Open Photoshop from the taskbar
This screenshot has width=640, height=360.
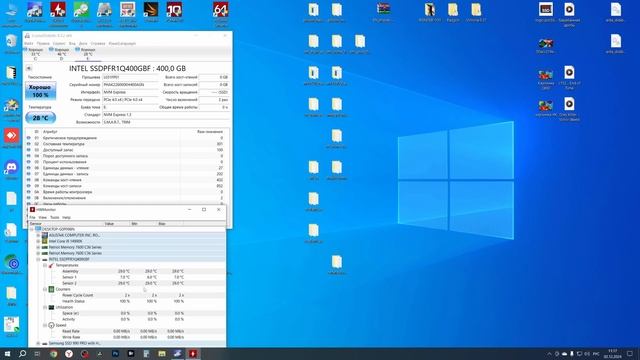116,354
